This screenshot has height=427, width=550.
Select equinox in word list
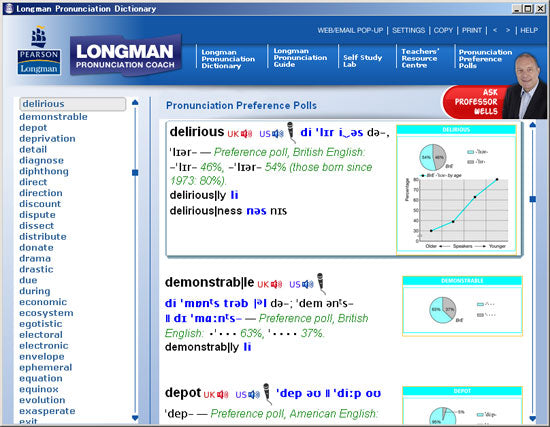click(x=39, y=389)
